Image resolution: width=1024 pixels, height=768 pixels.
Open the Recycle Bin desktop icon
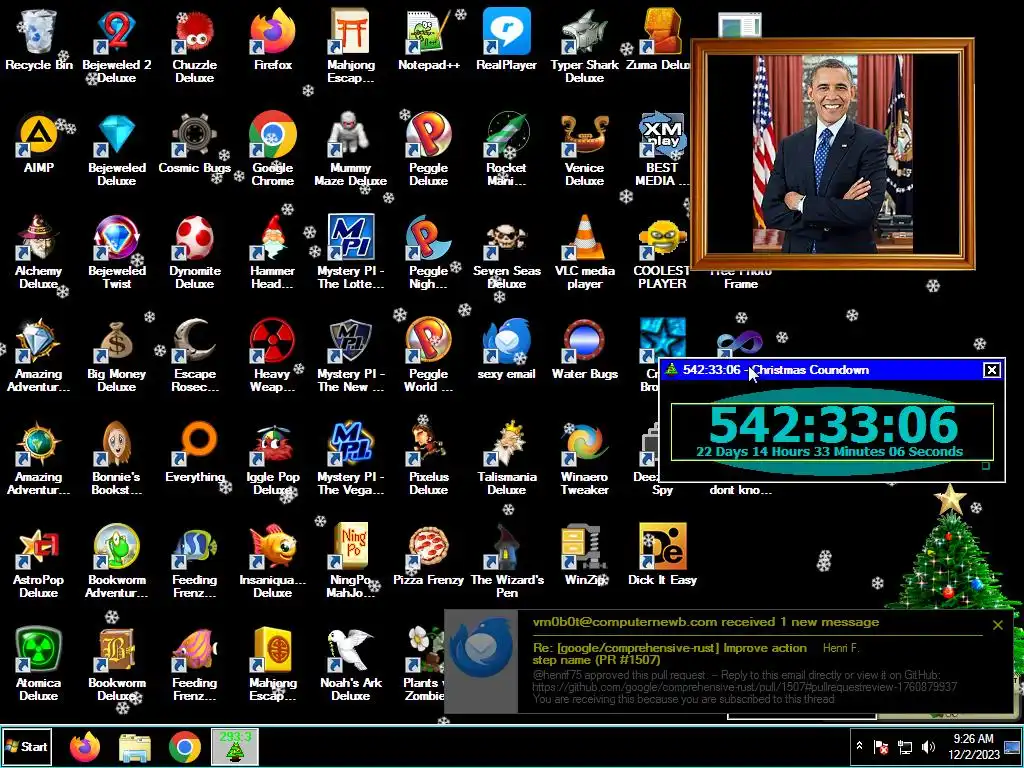pos(39,39)
